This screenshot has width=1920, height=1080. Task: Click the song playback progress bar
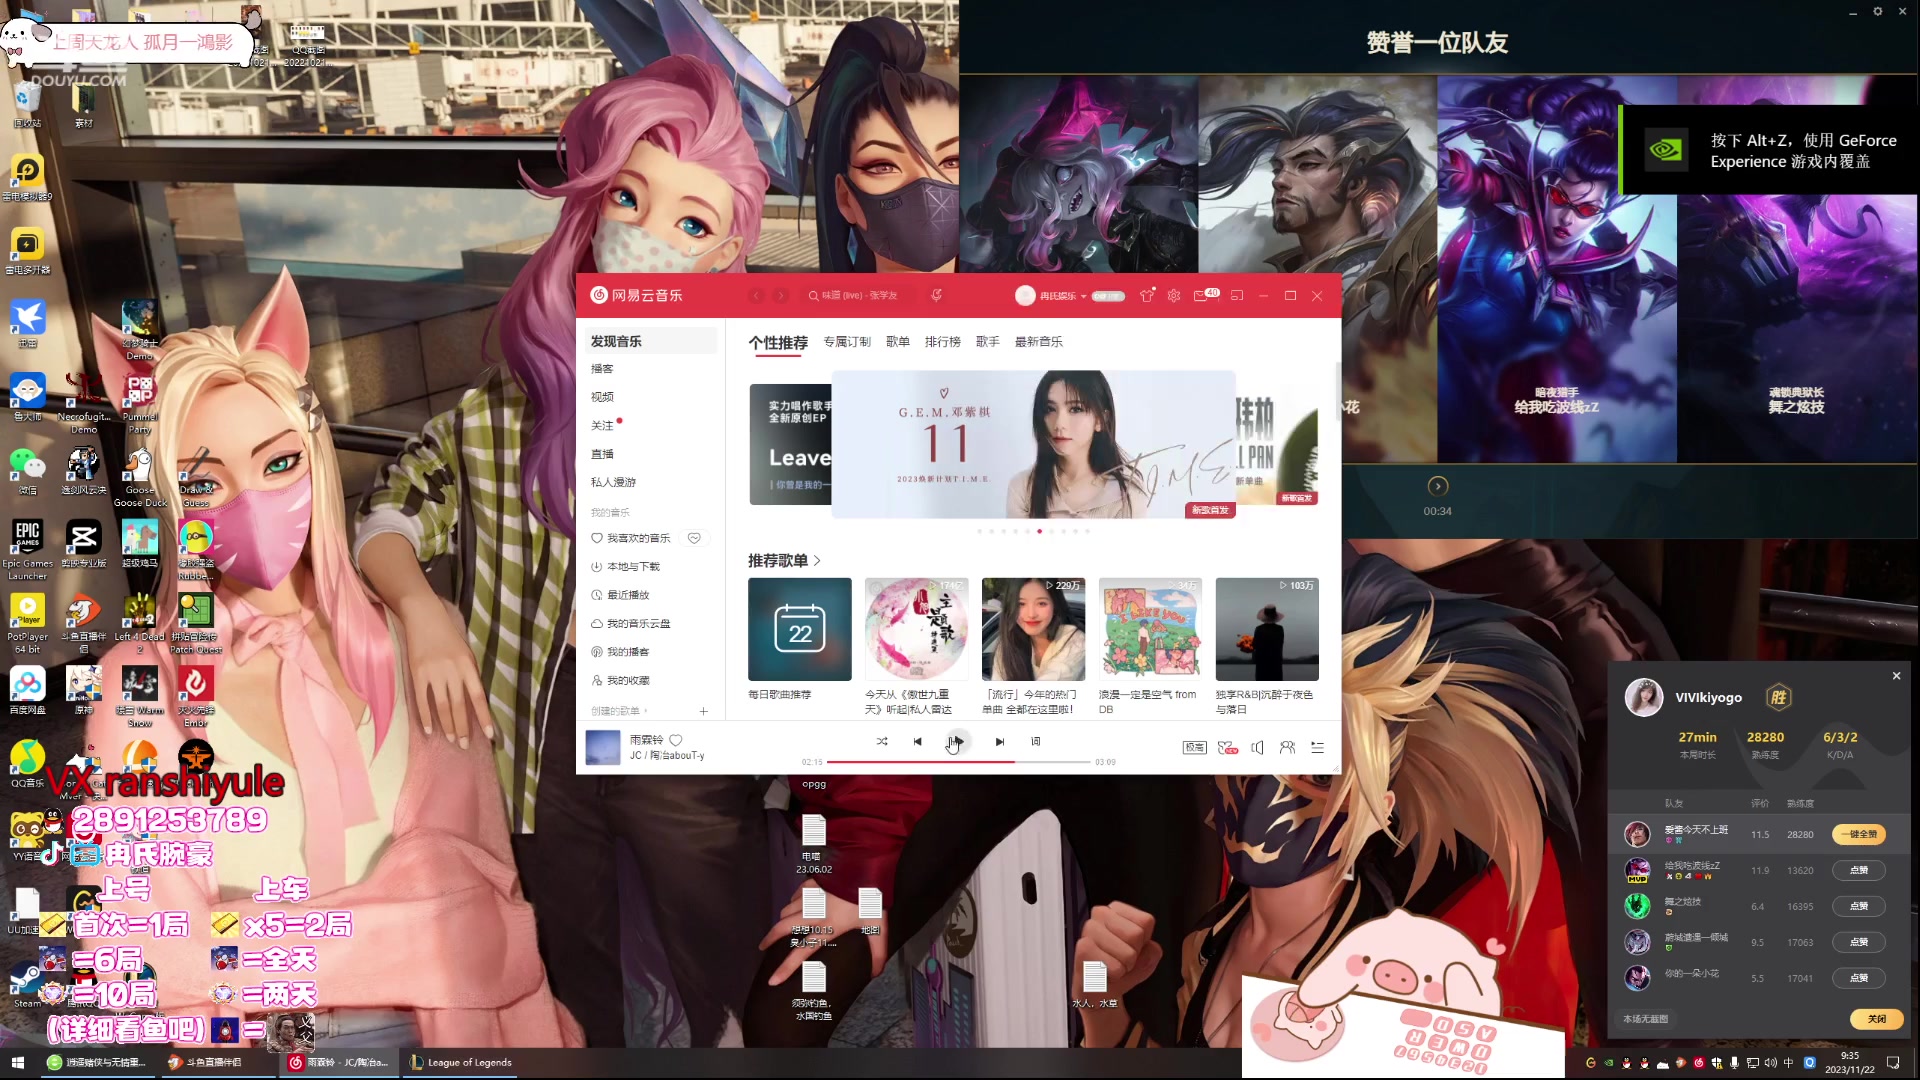point(958,762)
